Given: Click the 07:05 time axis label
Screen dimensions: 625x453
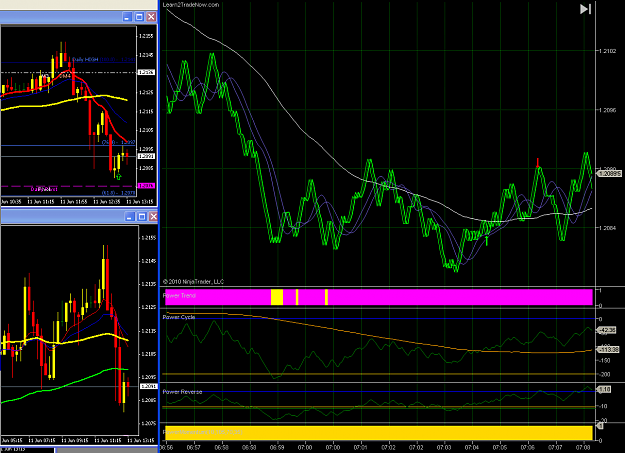Looking at the screenshot, I should click(x=500, y=447).
